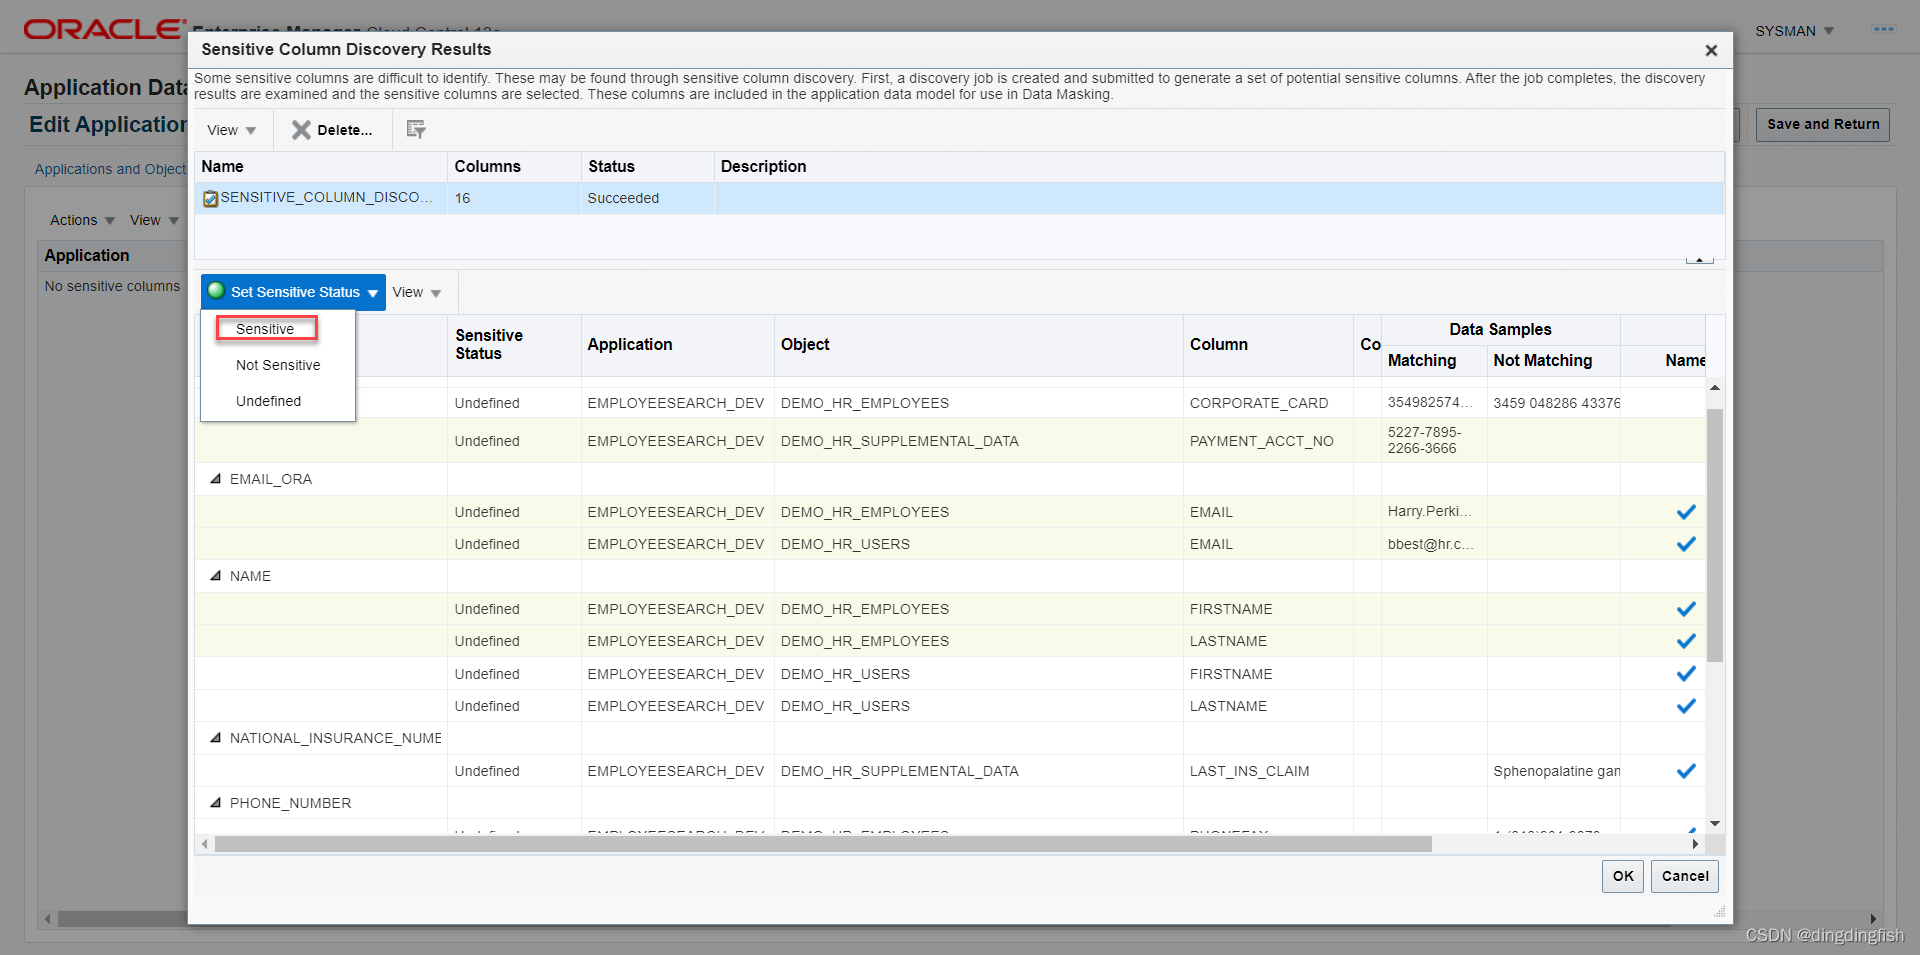Click the collapse pane arrow below results table
The image size is (1920, 955).
pos(1699,260)
